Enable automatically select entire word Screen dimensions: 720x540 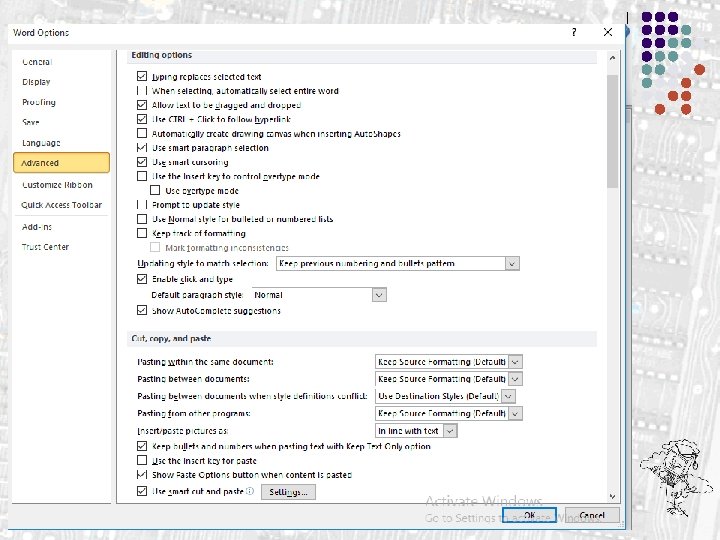click(x=142, y=90)
